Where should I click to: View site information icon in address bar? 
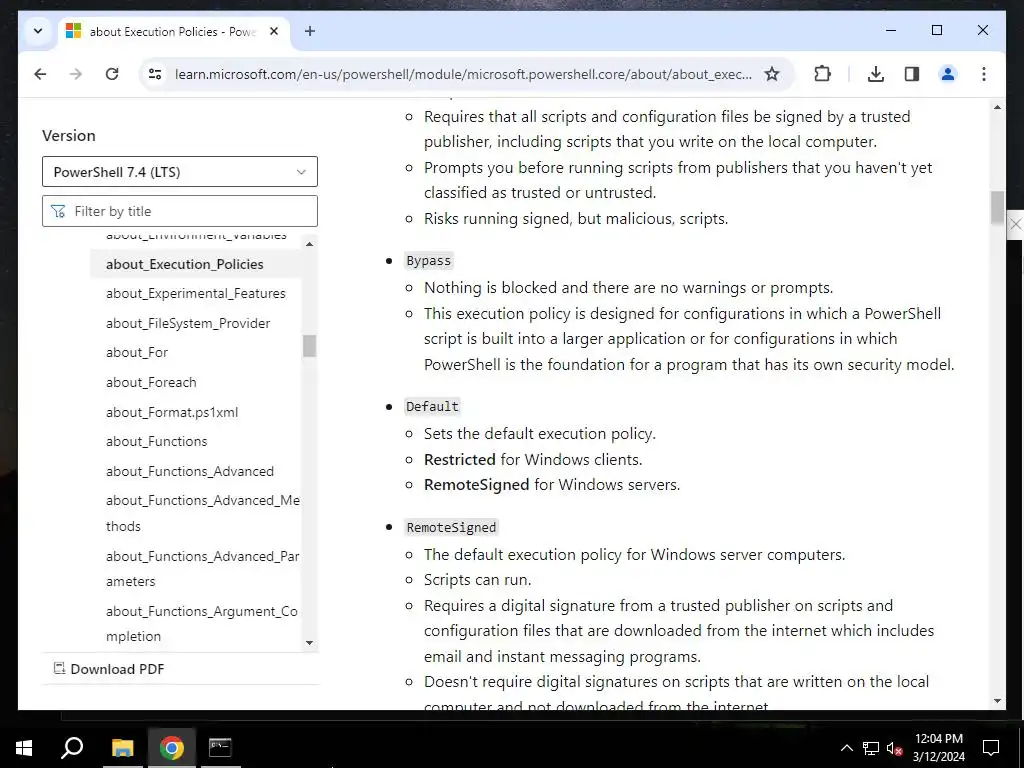pos(155,74)
